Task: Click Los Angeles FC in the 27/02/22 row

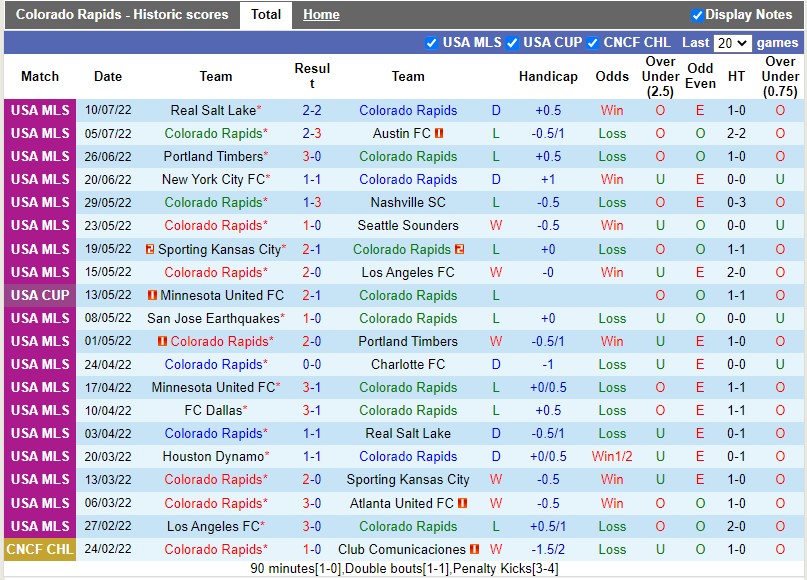Action: point(213,526)
